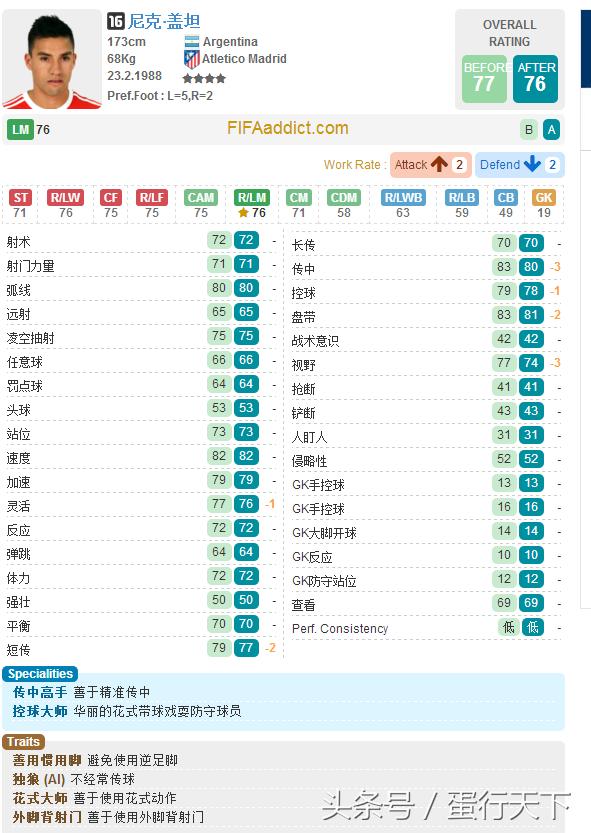Click the 远射 after value 65
Image resolution: width=591 pixels, height=833 pixels.
coord(246,312)
